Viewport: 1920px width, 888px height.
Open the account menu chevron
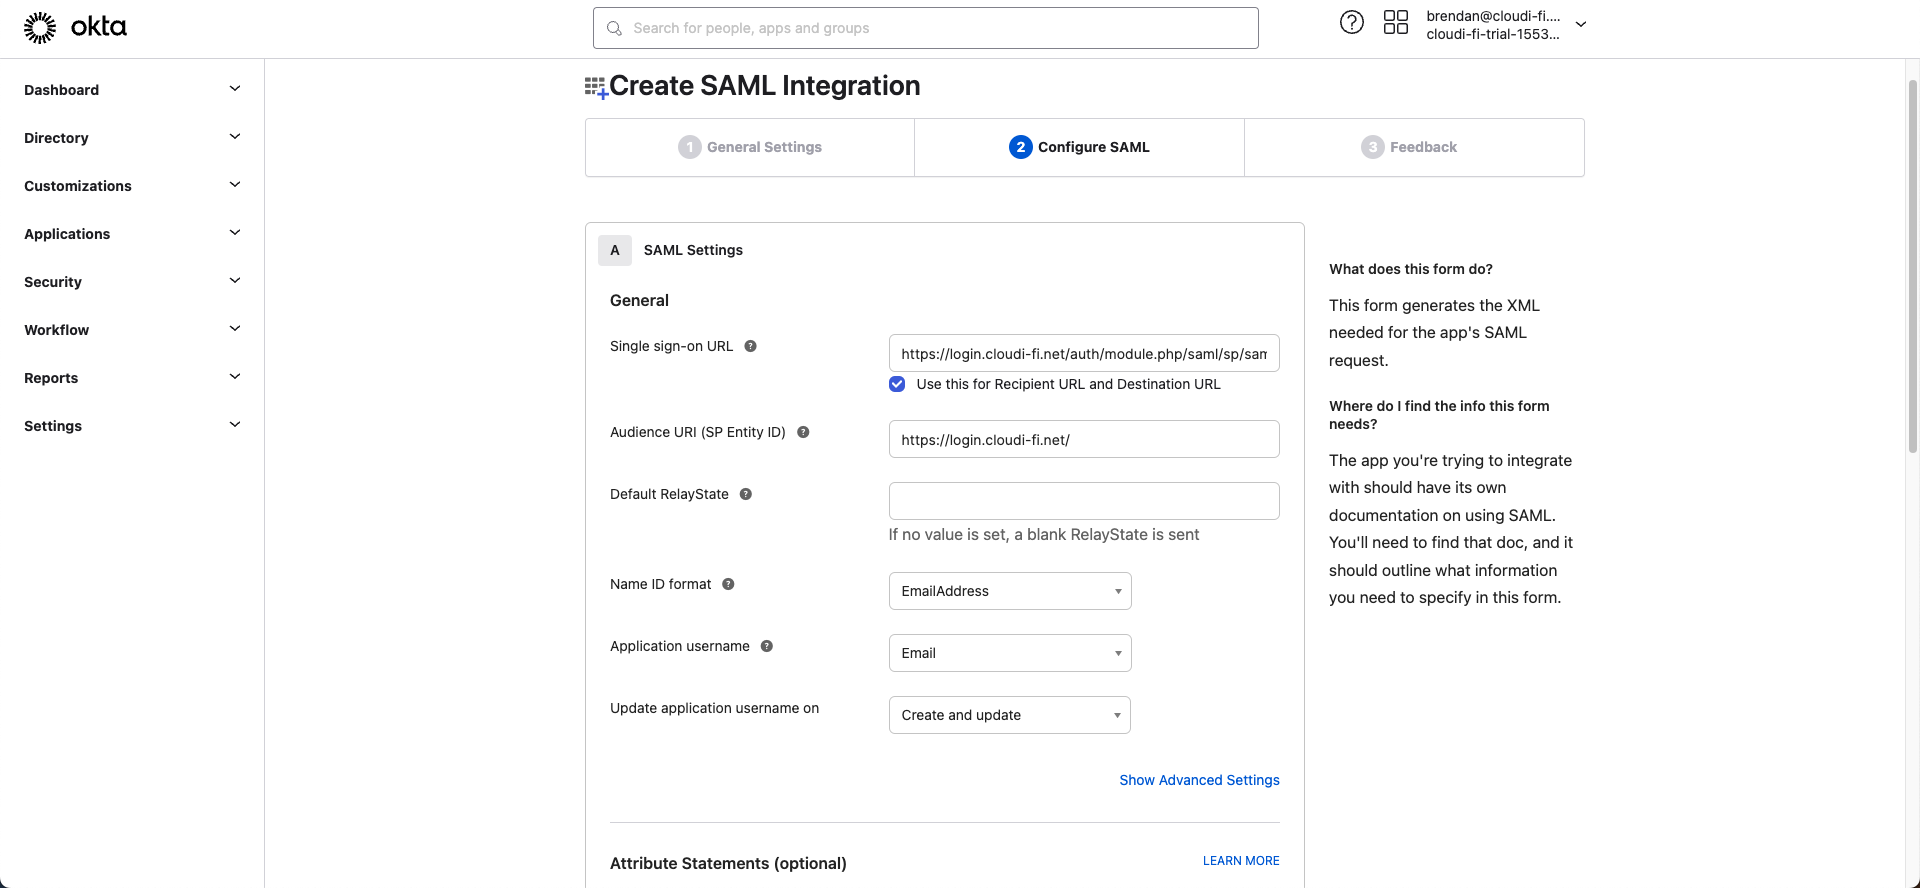(x=1581, y=24)
